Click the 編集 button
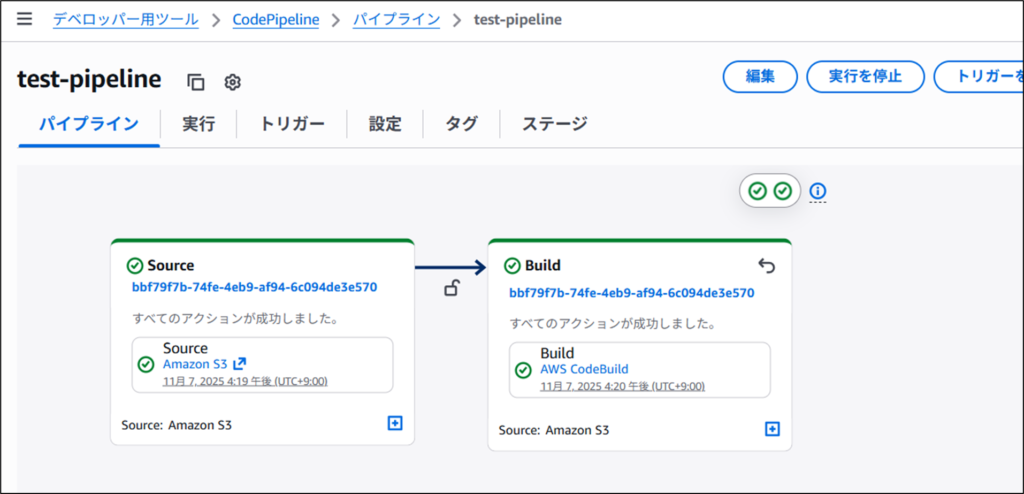The height and width of the screenshot is (494, 1024). click(760, 77)
